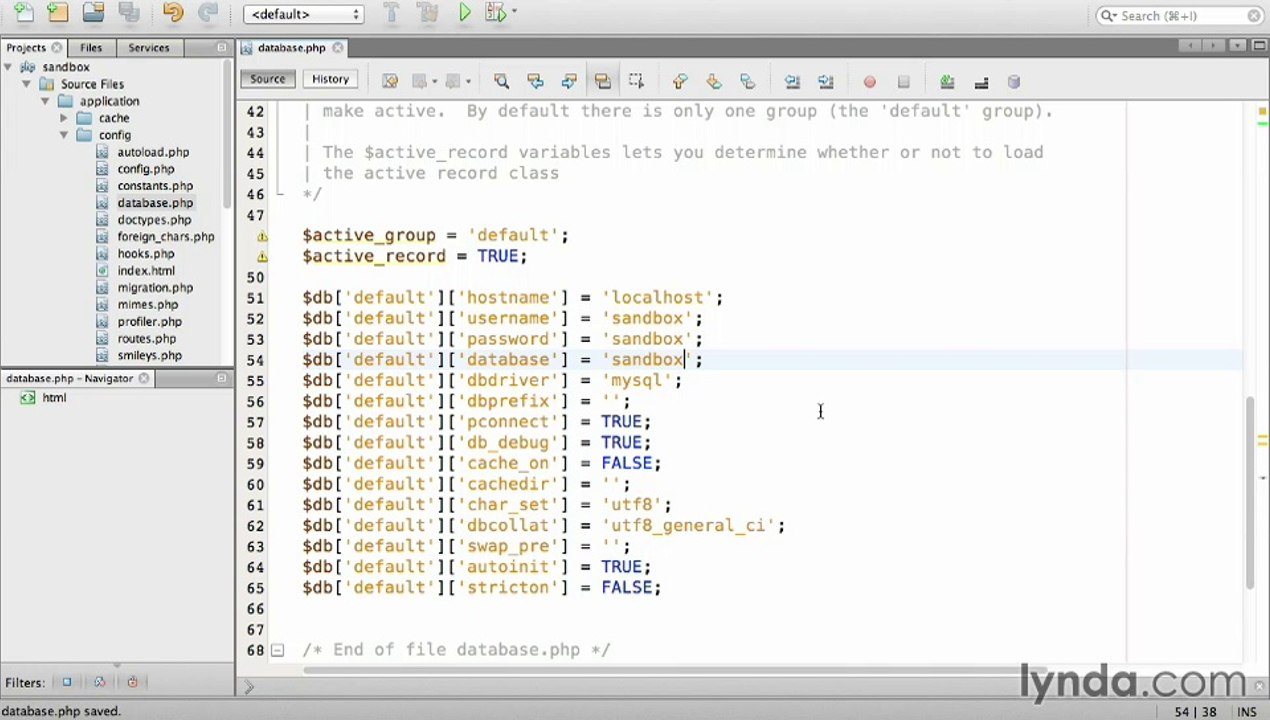Open config.php in the project tree
1270x720 pixels.
point(146,169)
